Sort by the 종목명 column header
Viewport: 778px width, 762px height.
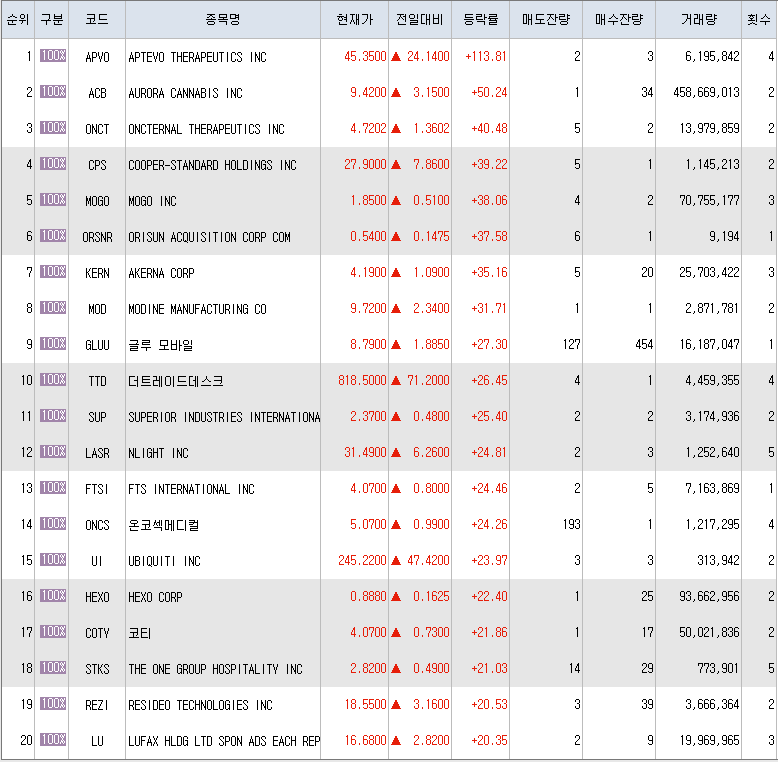click(223, 19)
